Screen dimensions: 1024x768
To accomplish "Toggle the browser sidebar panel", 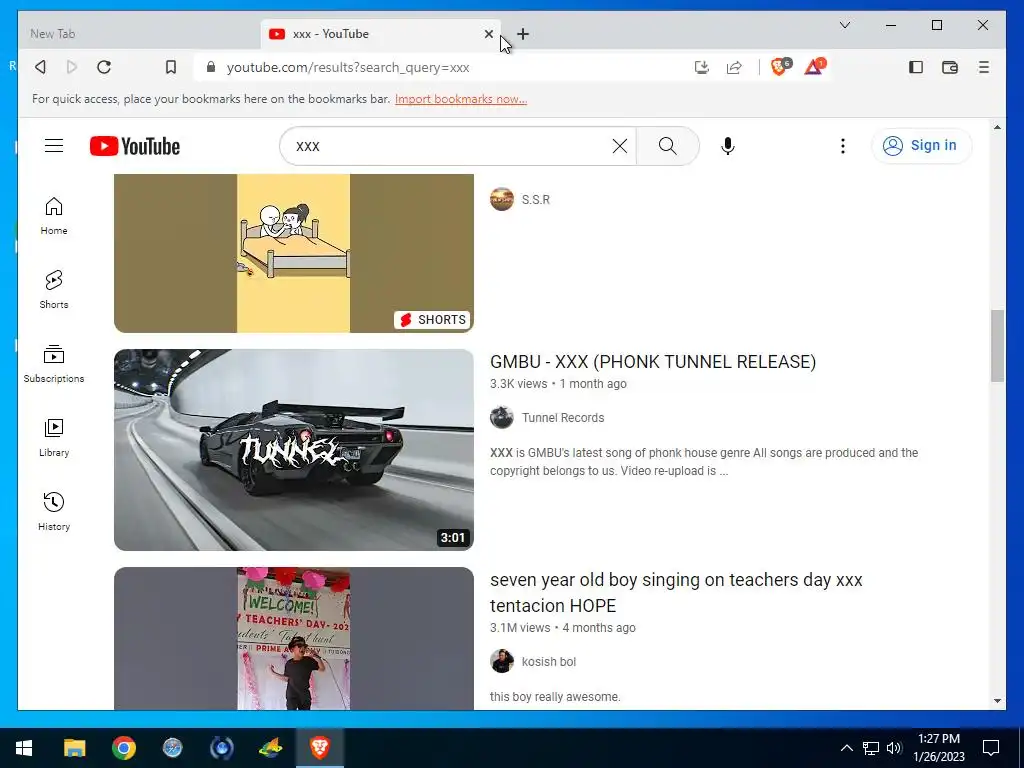I will [x=916, y=67].
